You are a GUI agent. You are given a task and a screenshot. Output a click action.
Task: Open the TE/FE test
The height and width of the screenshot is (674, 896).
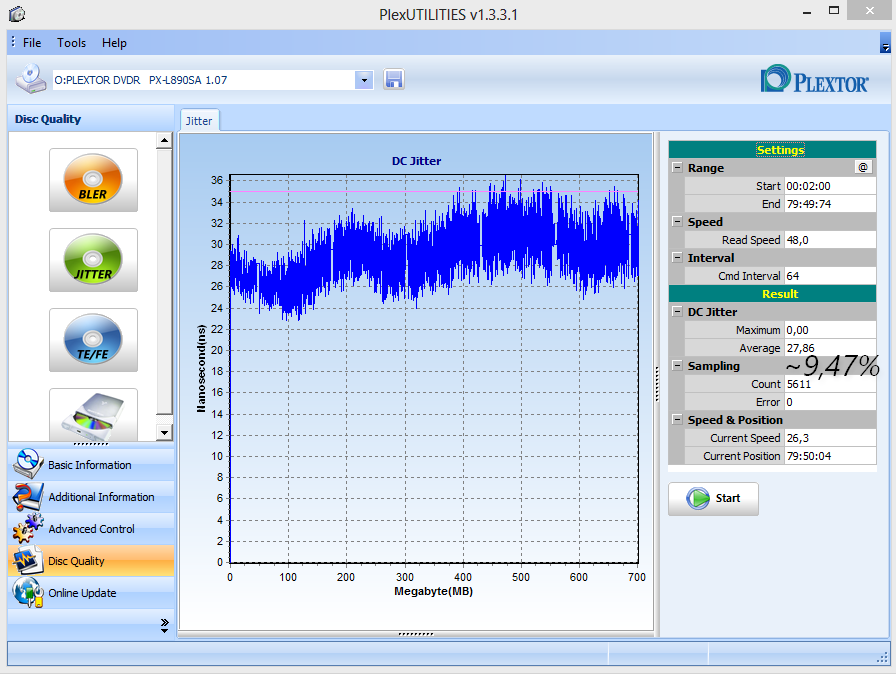[x=93, y=340]
